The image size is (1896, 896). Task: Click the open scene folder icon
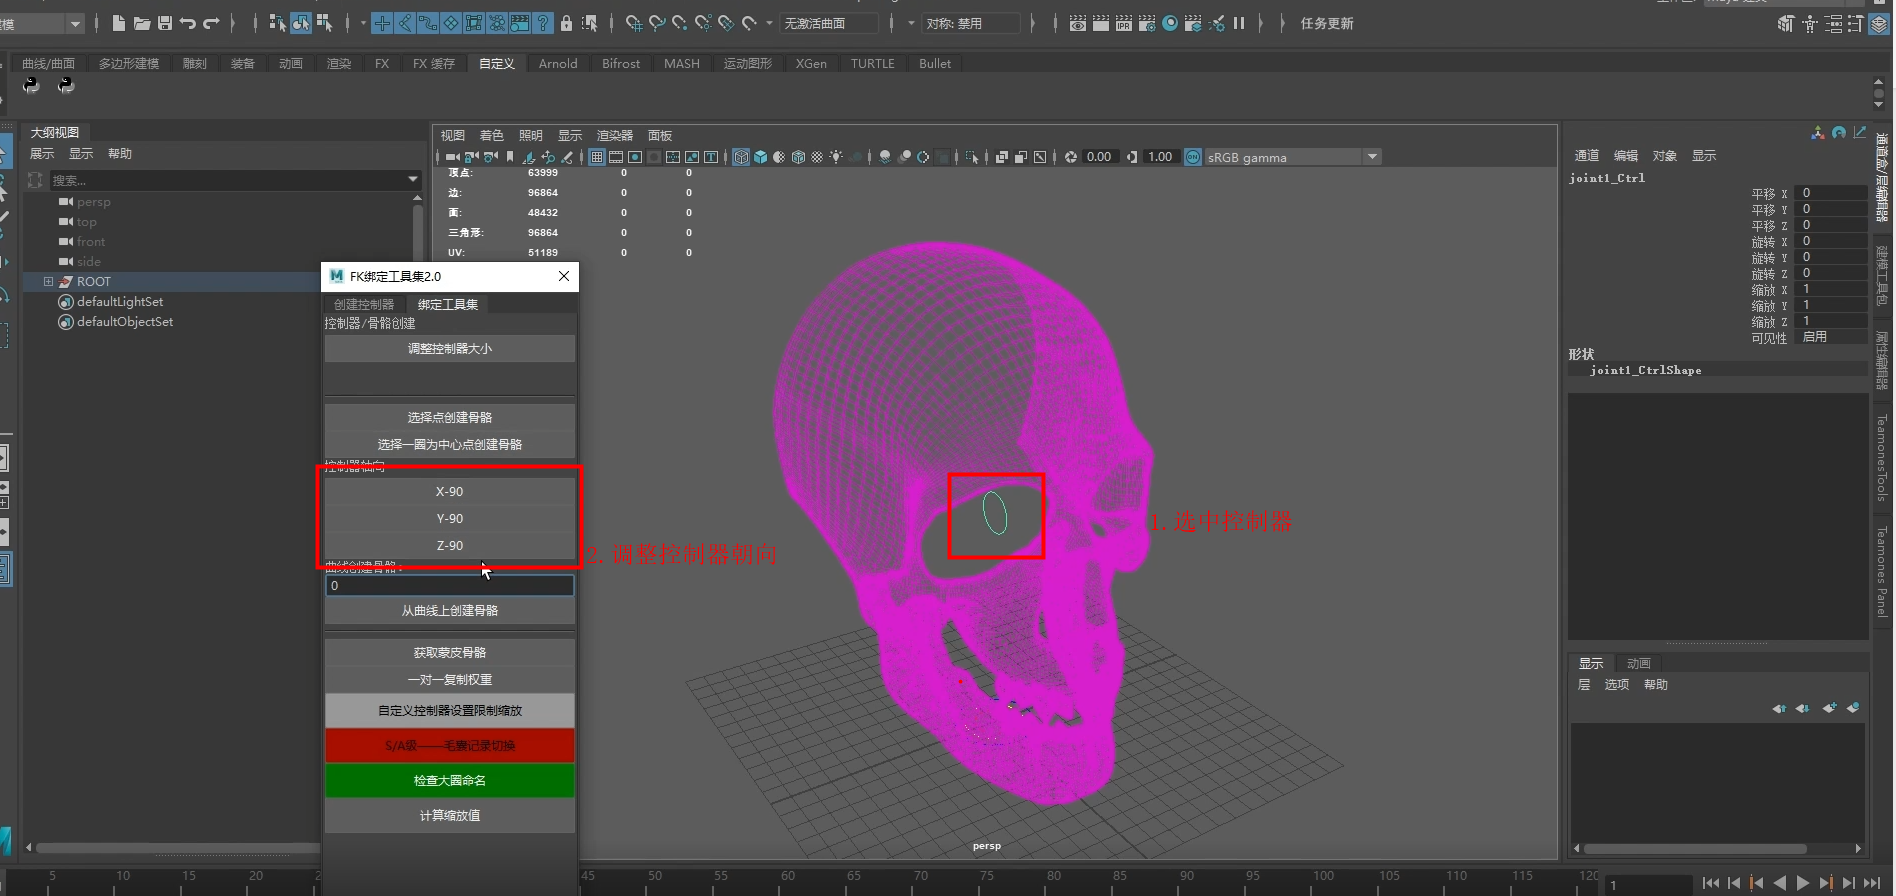click(x=142, y=23)
